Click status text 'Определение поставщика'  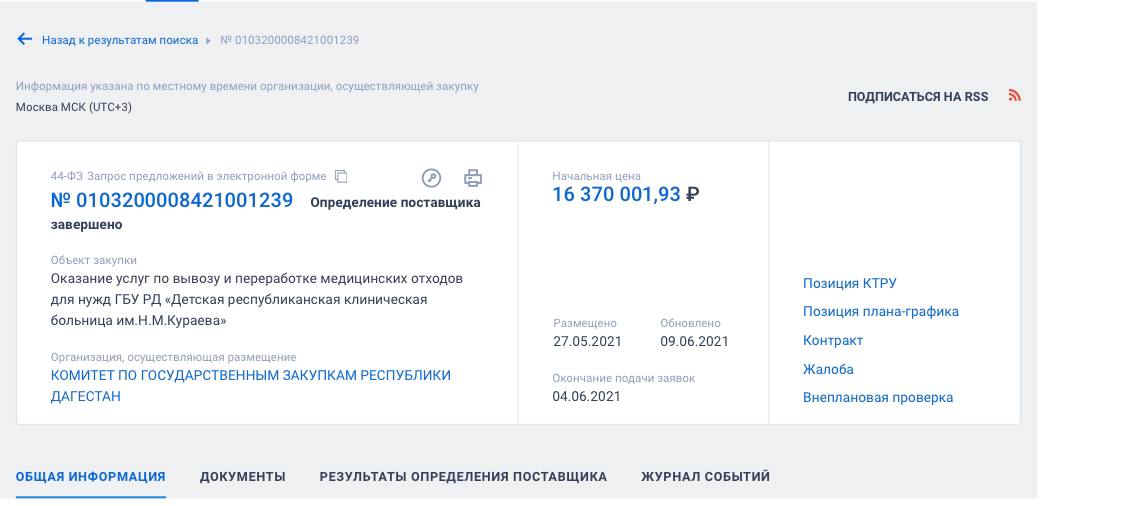395,202
